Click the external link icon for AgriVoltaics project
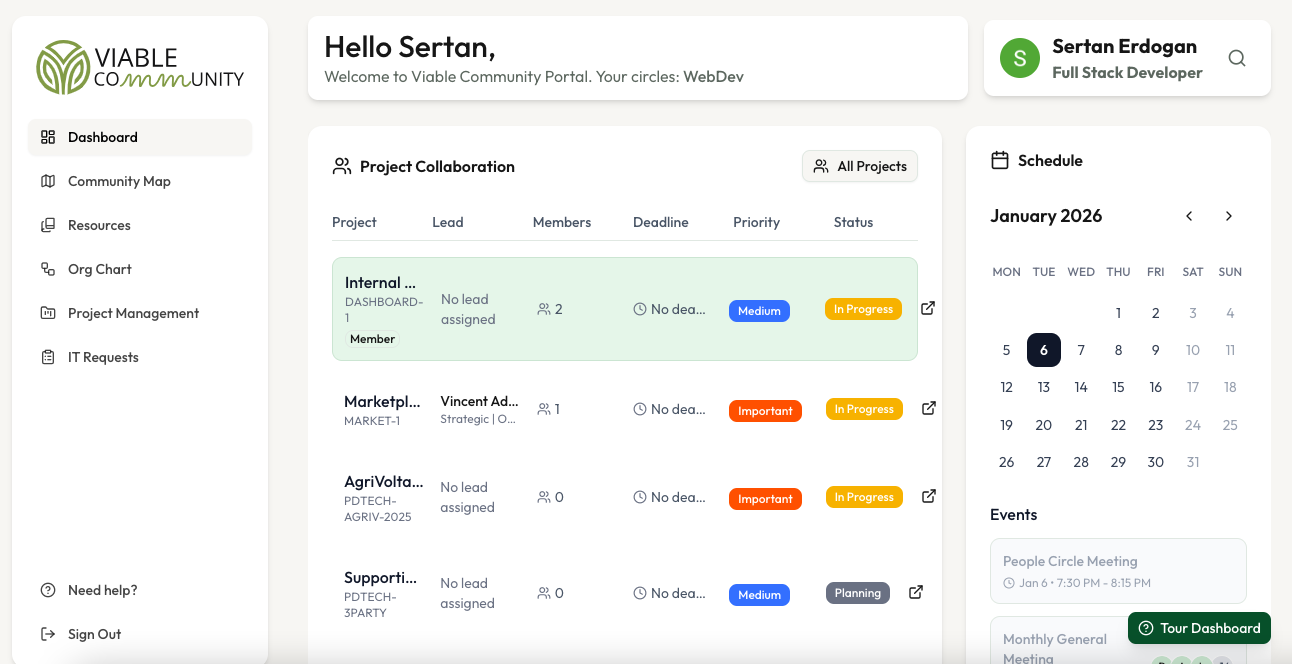 [x=928, y=495]
